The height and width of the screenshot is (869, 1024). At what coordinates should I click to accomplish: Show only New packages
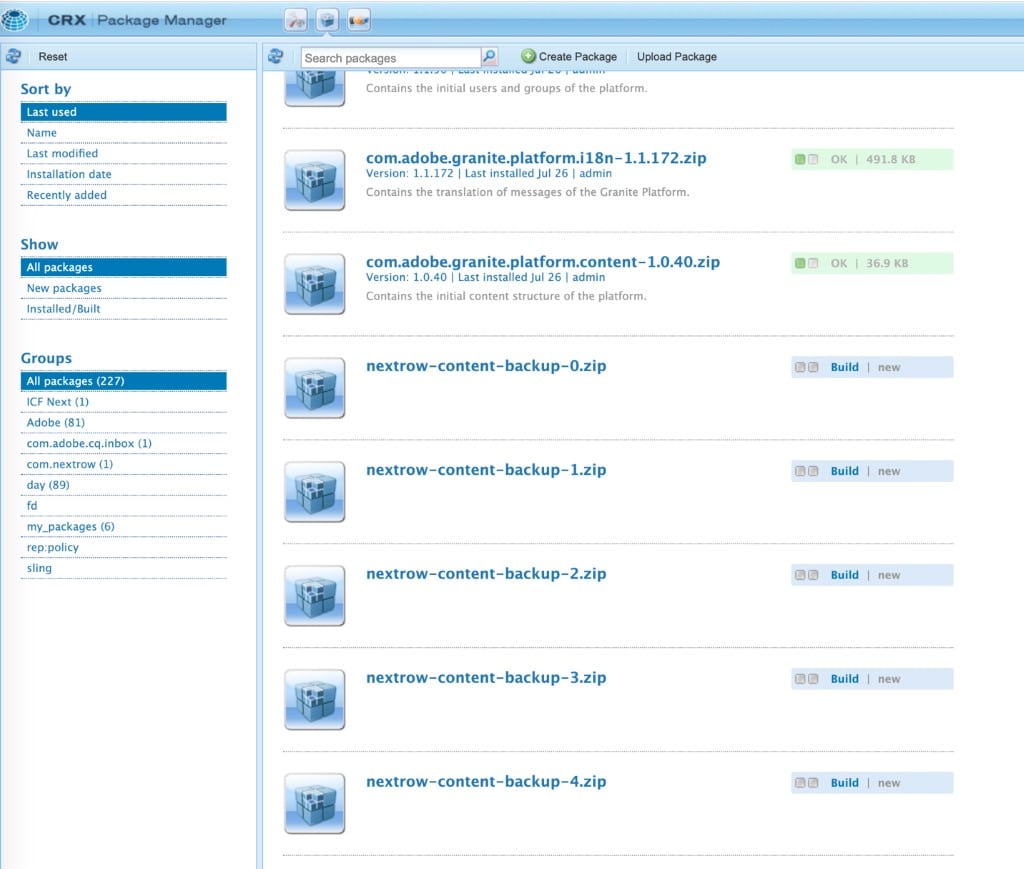(123, 288)
